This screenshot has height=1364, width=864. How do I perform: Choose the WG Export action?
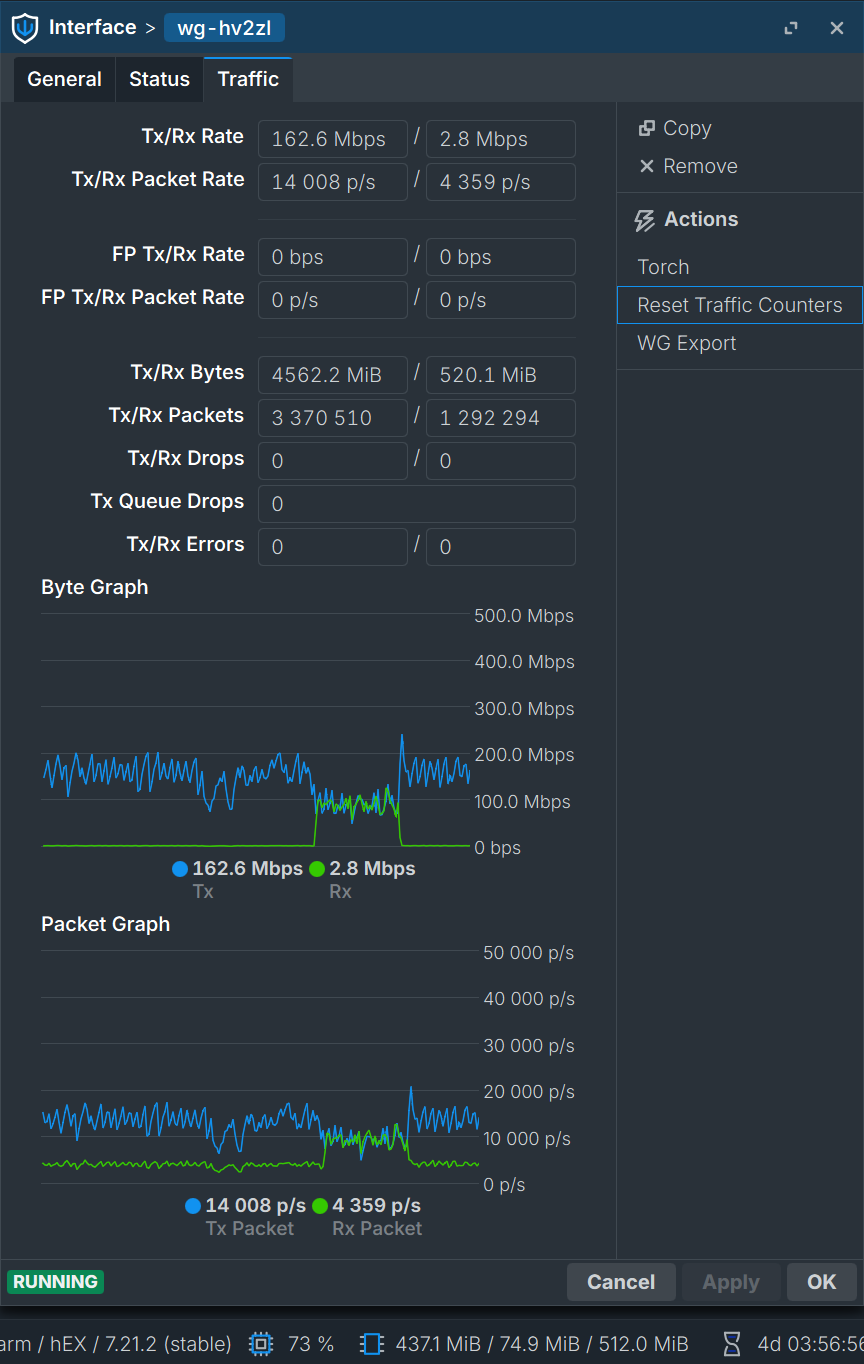click(686, 343)
